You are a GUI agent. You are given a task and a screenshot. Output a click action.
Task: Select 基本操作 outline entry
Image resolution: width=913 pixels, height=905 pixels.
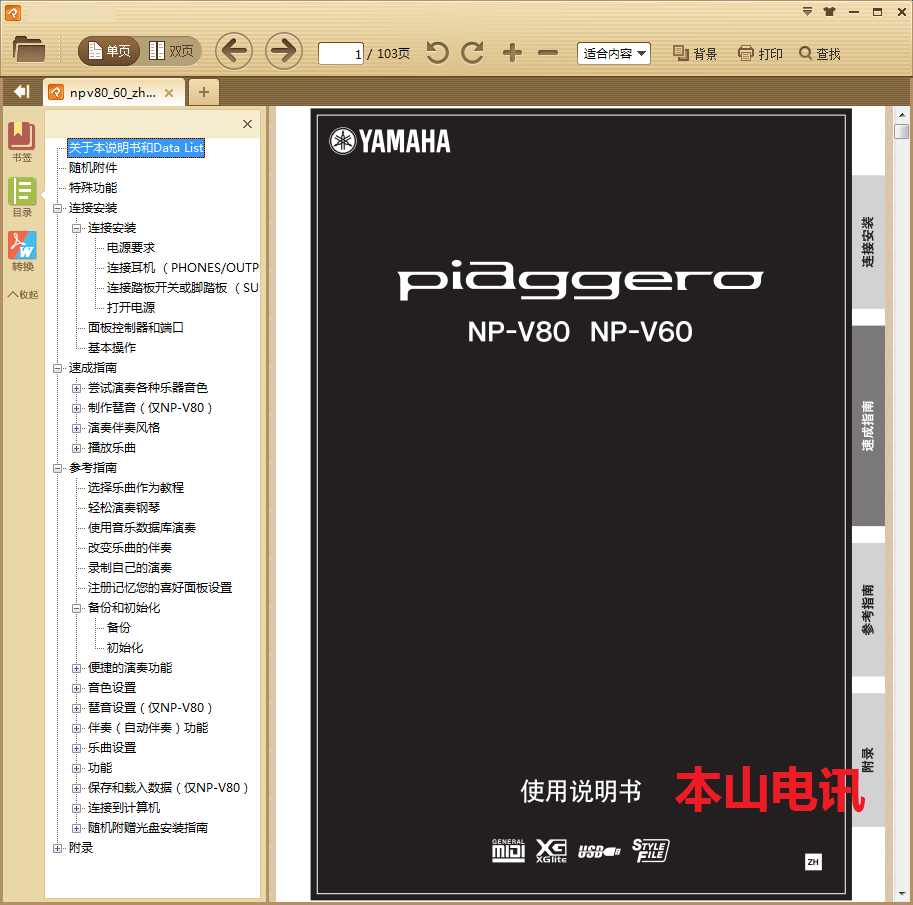coord(112,348)
